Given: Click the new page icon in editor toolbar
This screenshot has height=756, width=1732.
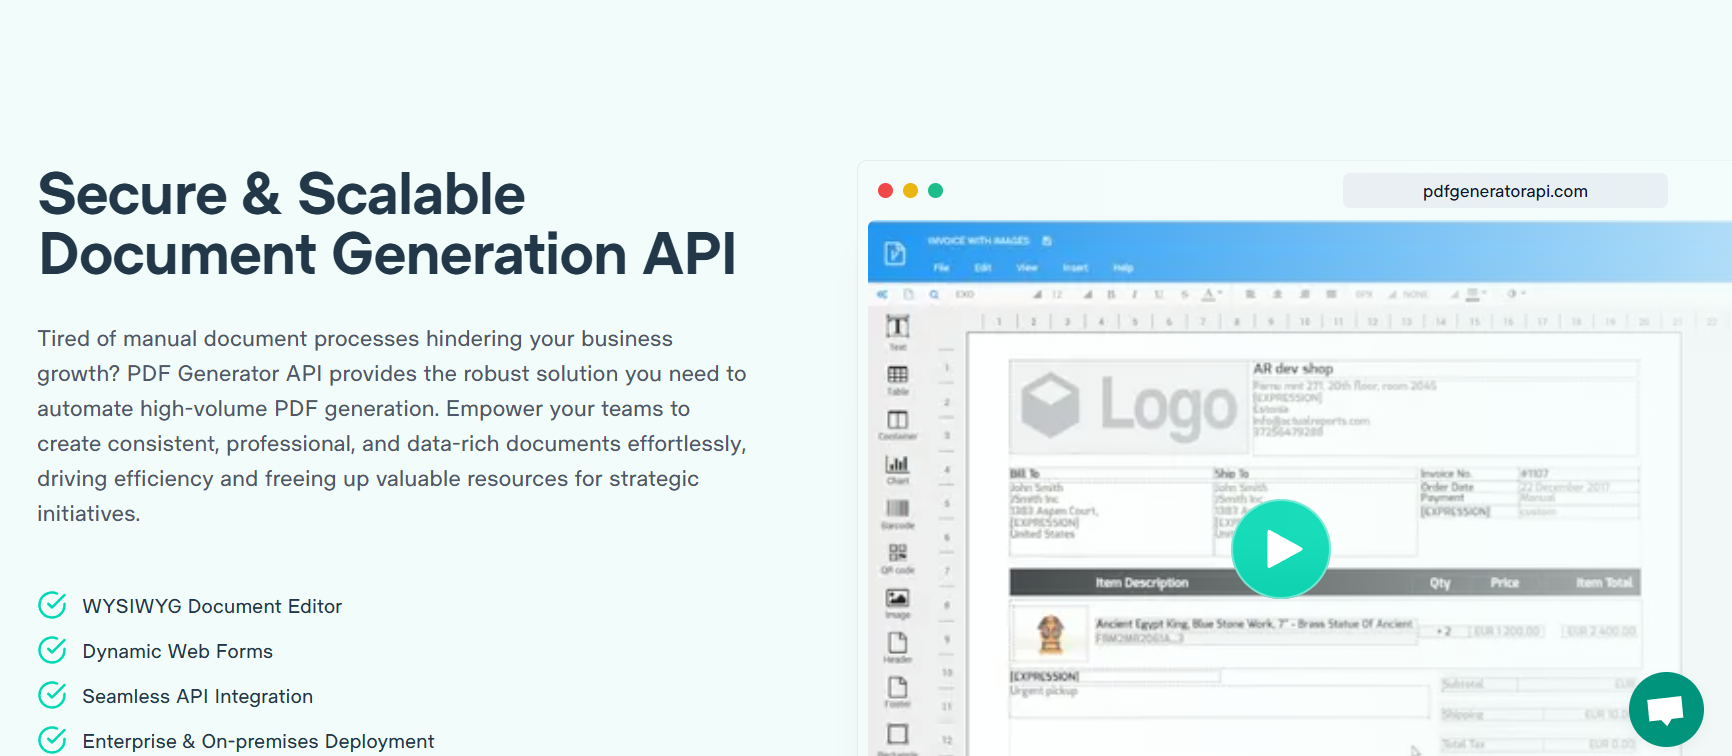Looking at the screenshot, I should pyautogui.click(x=908, y=295).
